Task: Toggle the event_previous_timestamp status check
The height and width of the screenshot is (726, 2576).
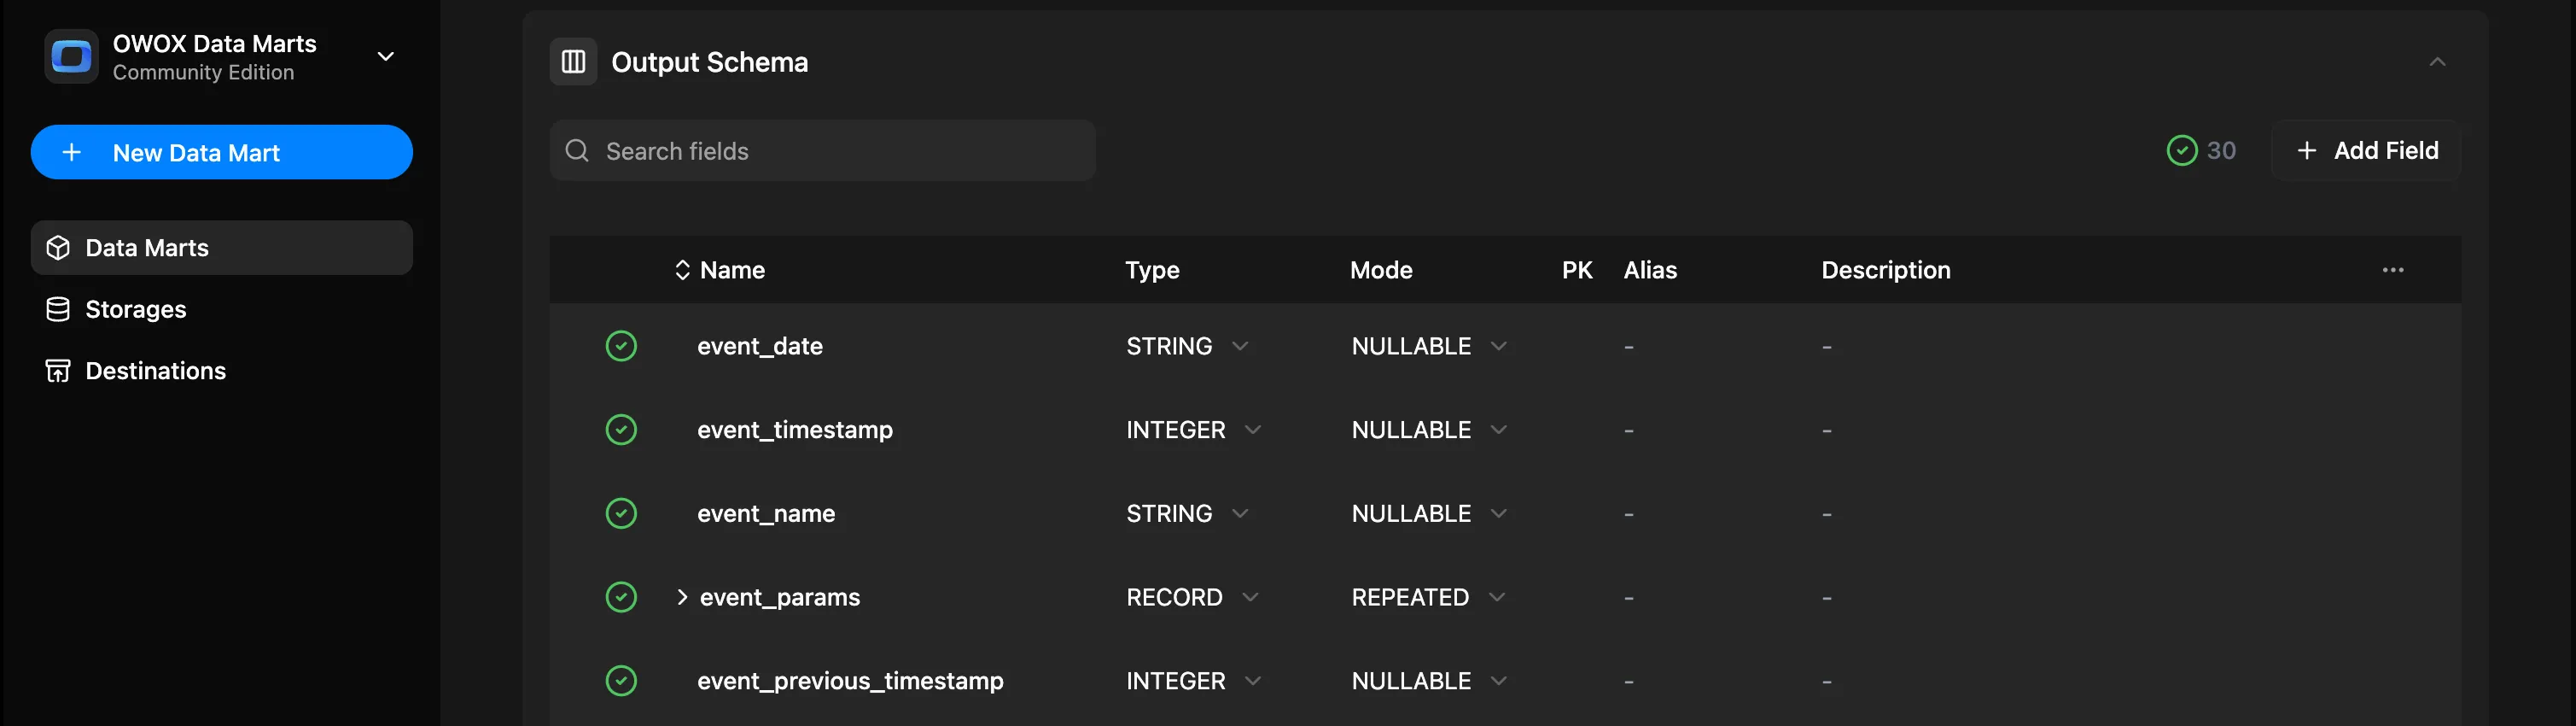Action: [621, 681]
